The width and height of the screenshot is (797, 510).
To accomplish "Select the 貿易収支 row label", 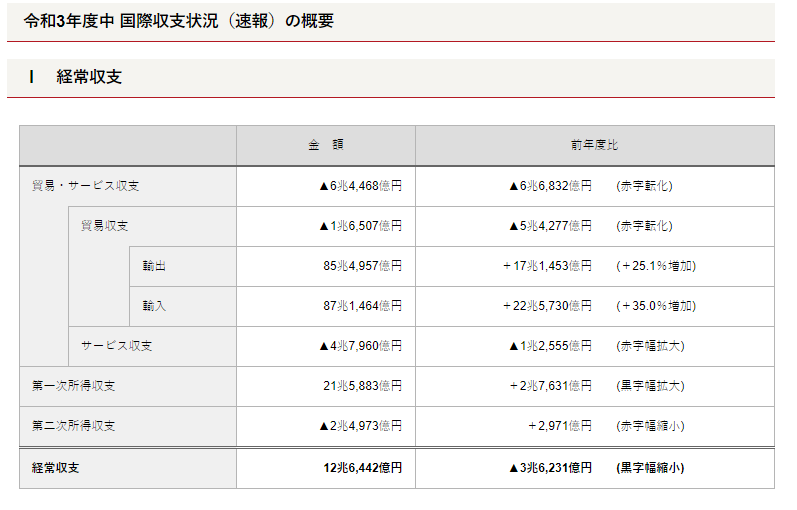I will pos(104,226).
